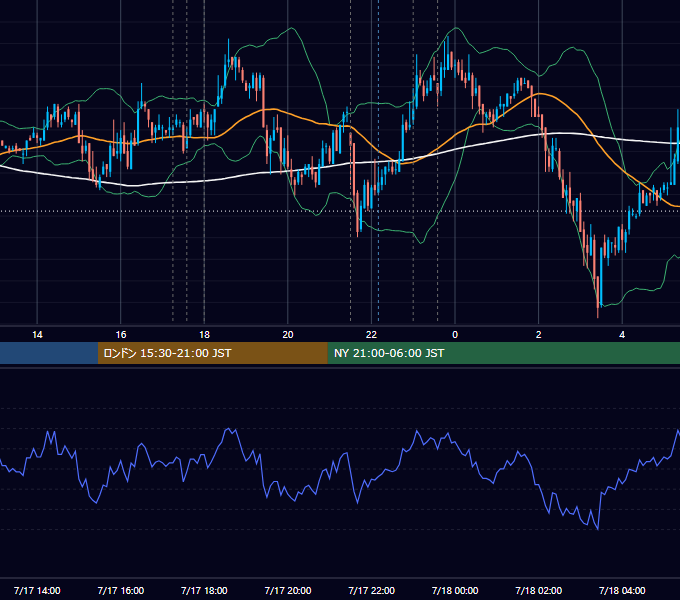Click the hour label 4 on the axis
Image resolution: width=680 pixels, height=600 pixels.
click(622, 335)
